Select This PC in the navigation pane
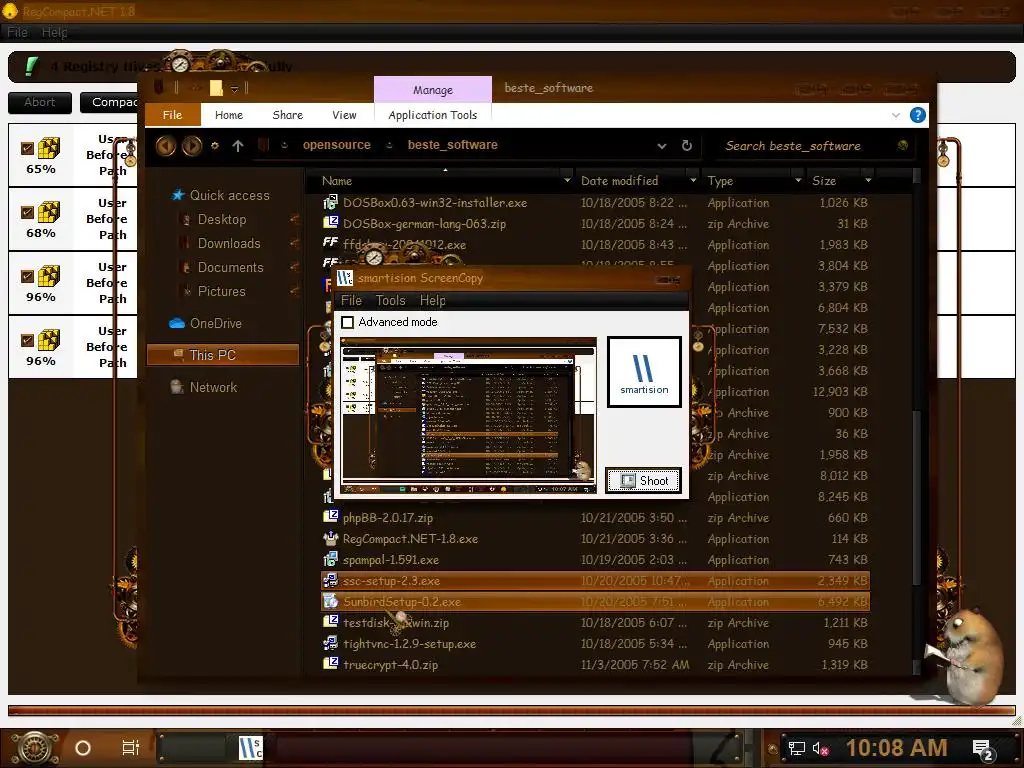 [223, 355]
